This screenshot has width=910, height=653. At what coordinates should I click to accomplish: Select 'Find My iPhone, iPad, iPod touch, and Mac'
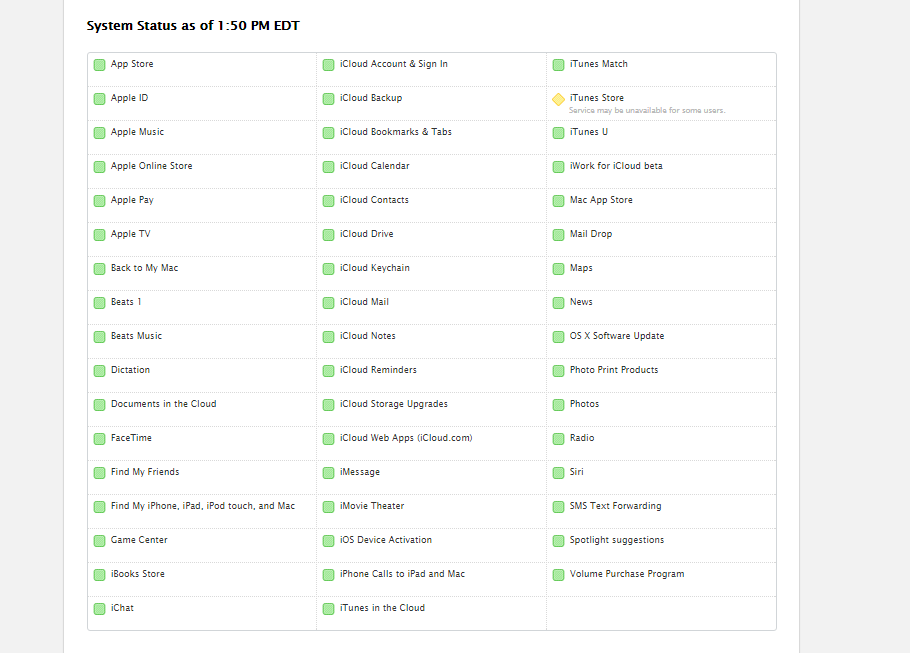coord(203,506)
